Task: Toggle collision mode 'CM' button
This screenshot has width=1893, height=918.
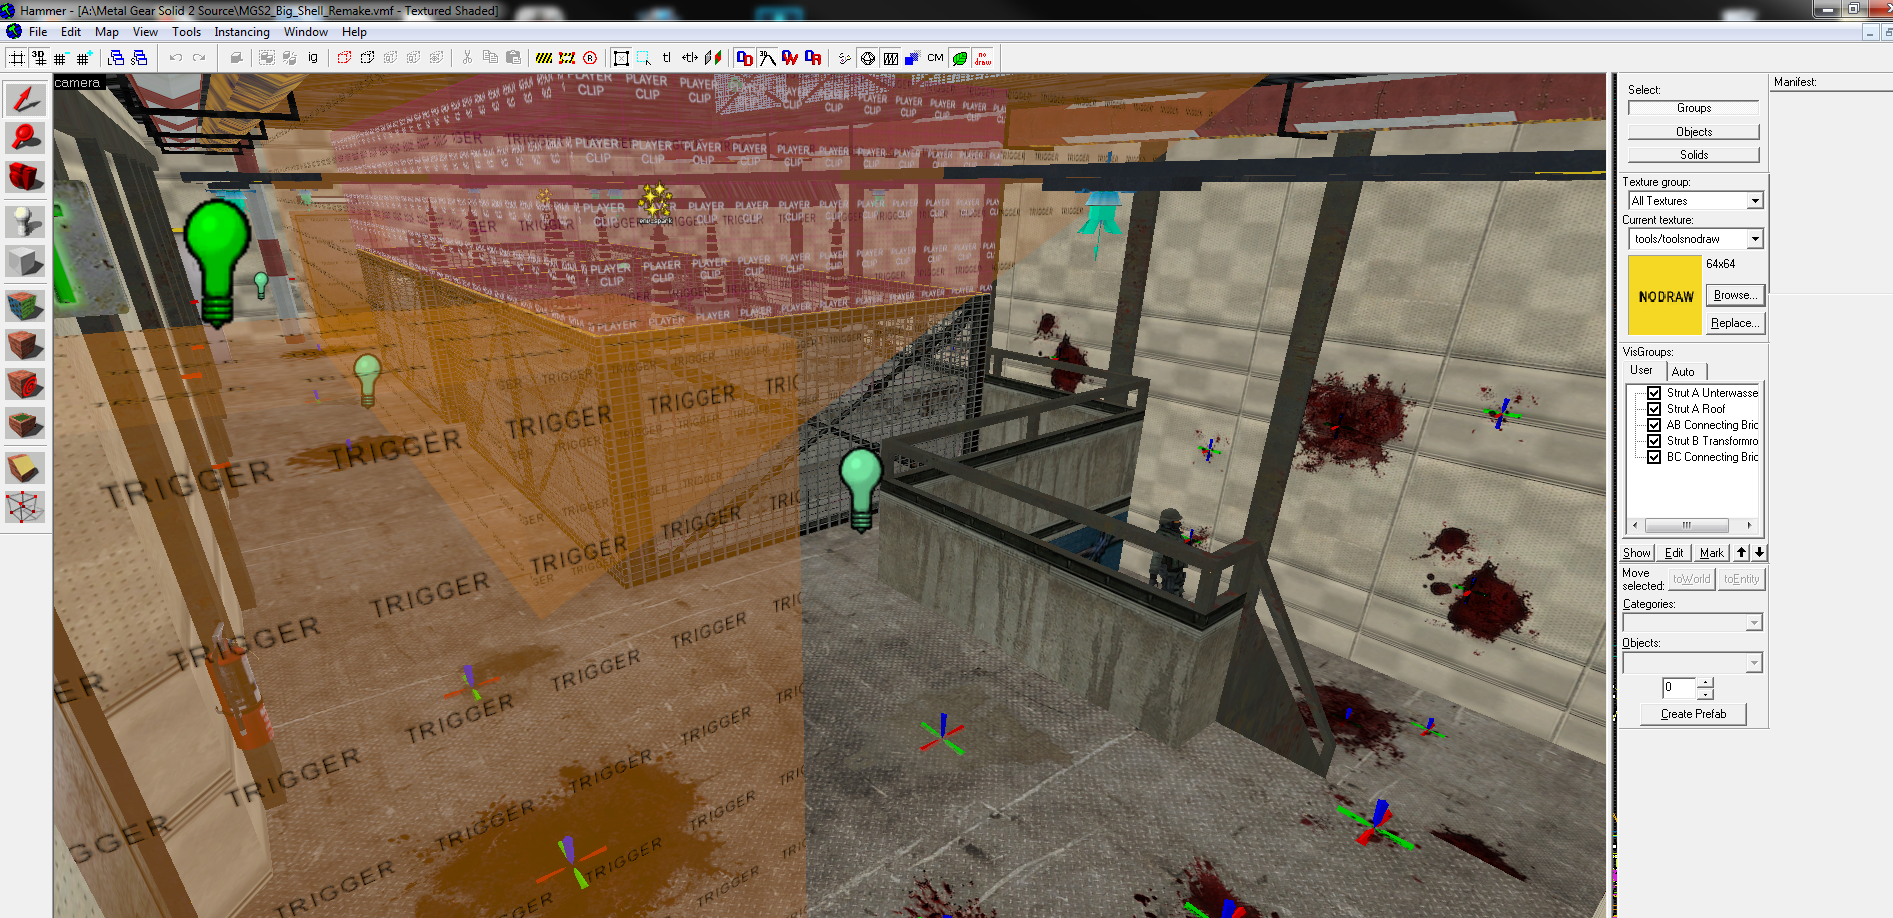Action: tap(935, 58)
